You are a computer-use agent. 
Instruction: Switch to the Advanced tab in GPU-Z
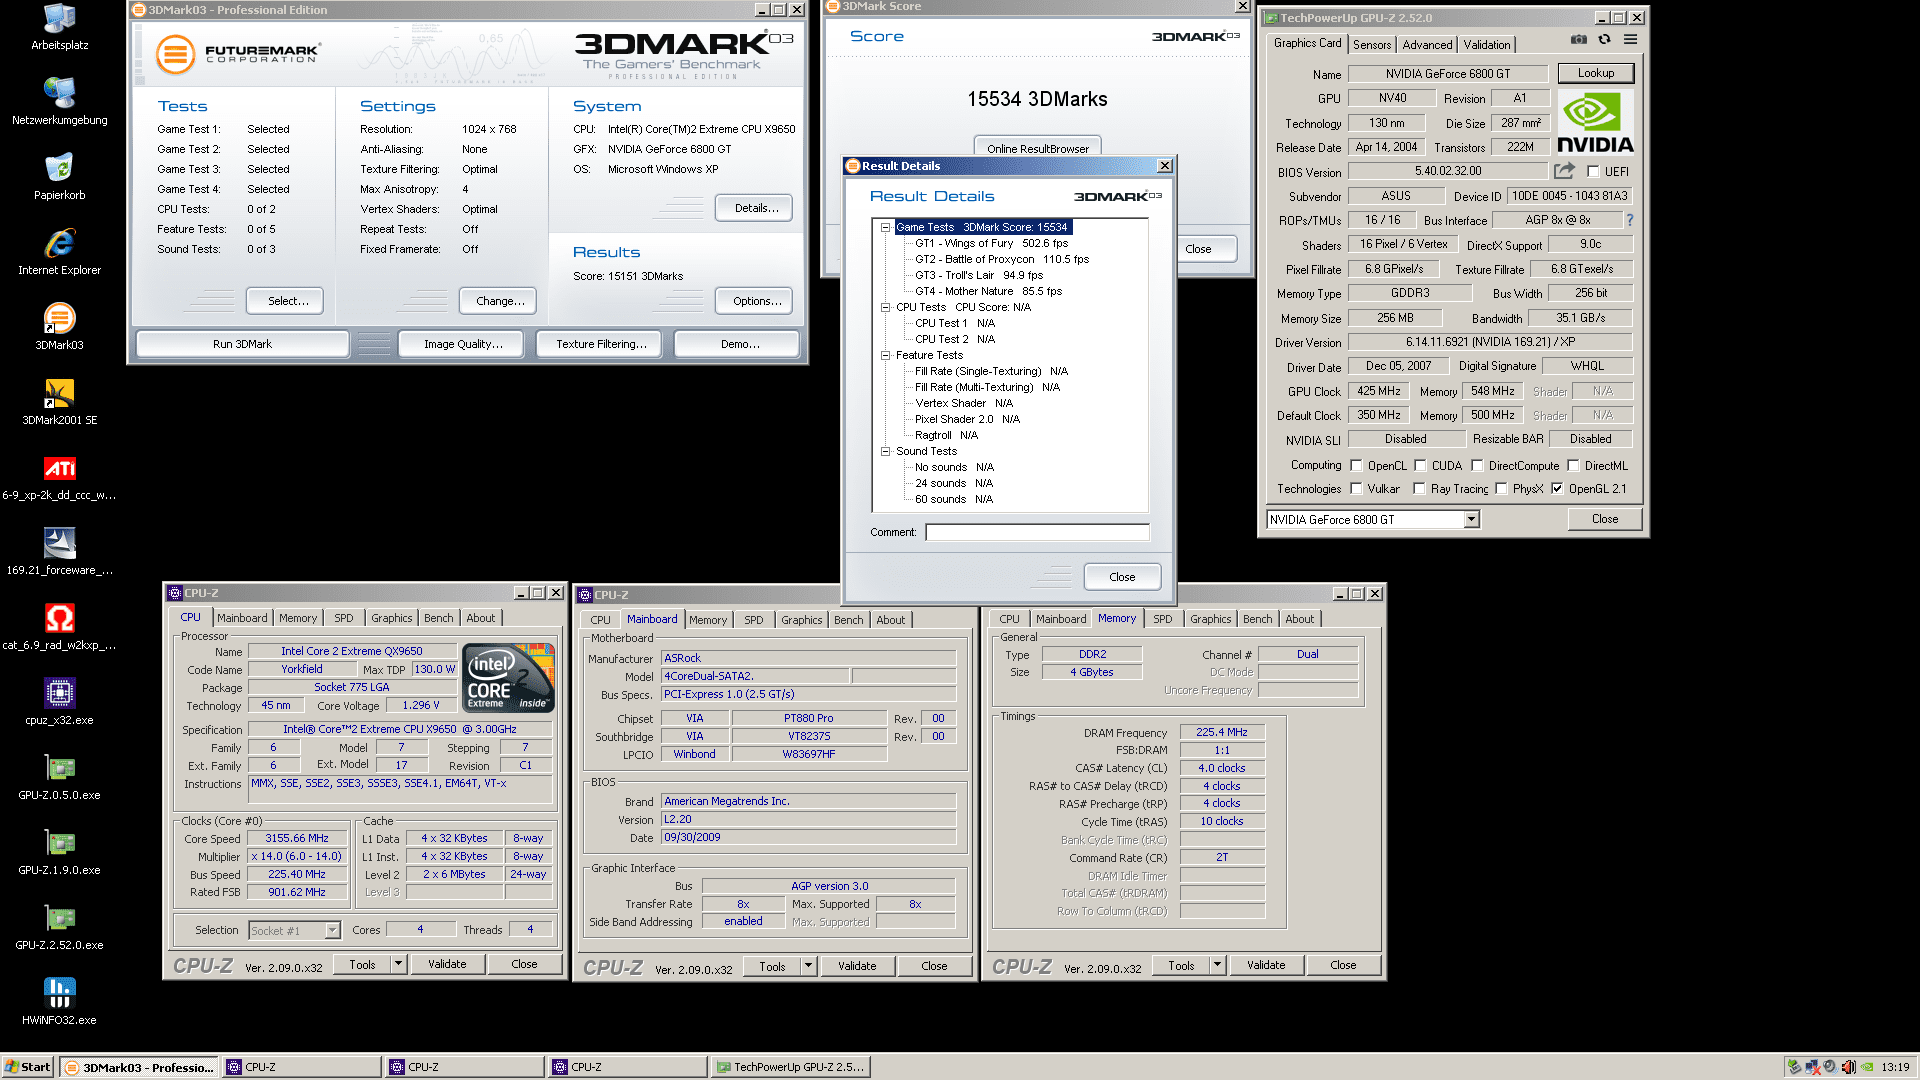1427,45
